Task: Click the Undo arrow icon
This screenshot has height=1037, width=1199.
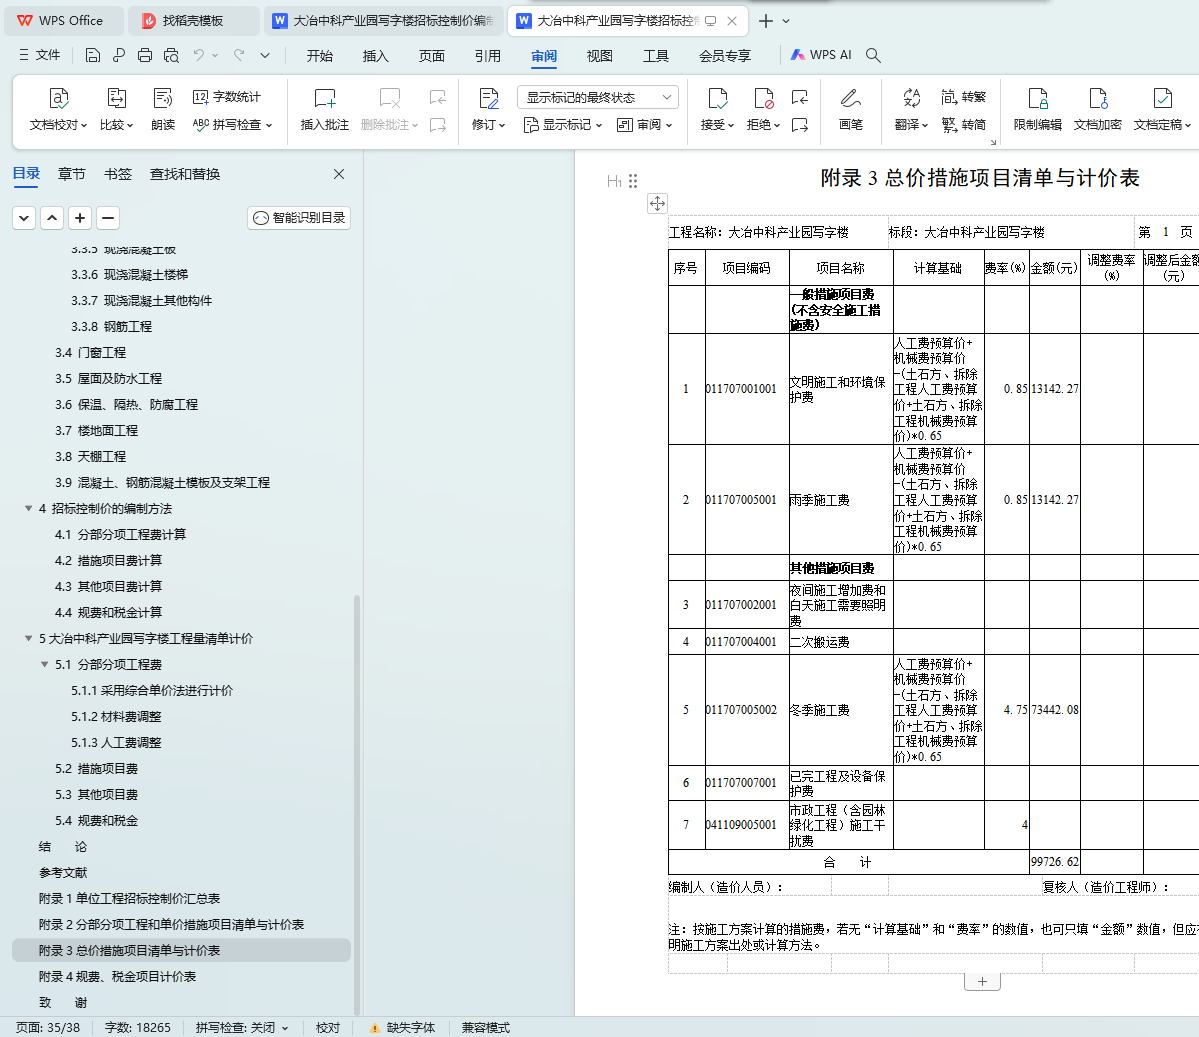Action: pos(199,55)
